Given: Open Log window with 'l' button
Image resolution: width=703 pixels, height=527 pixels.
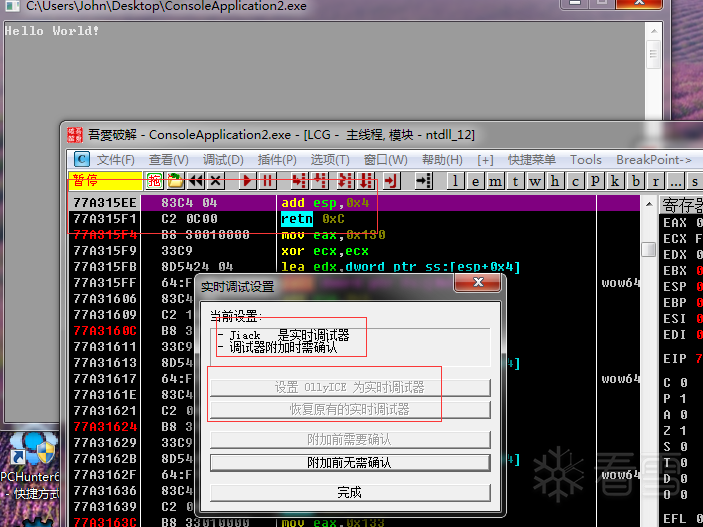Looking at the screenshot, I should pos(456,181).
